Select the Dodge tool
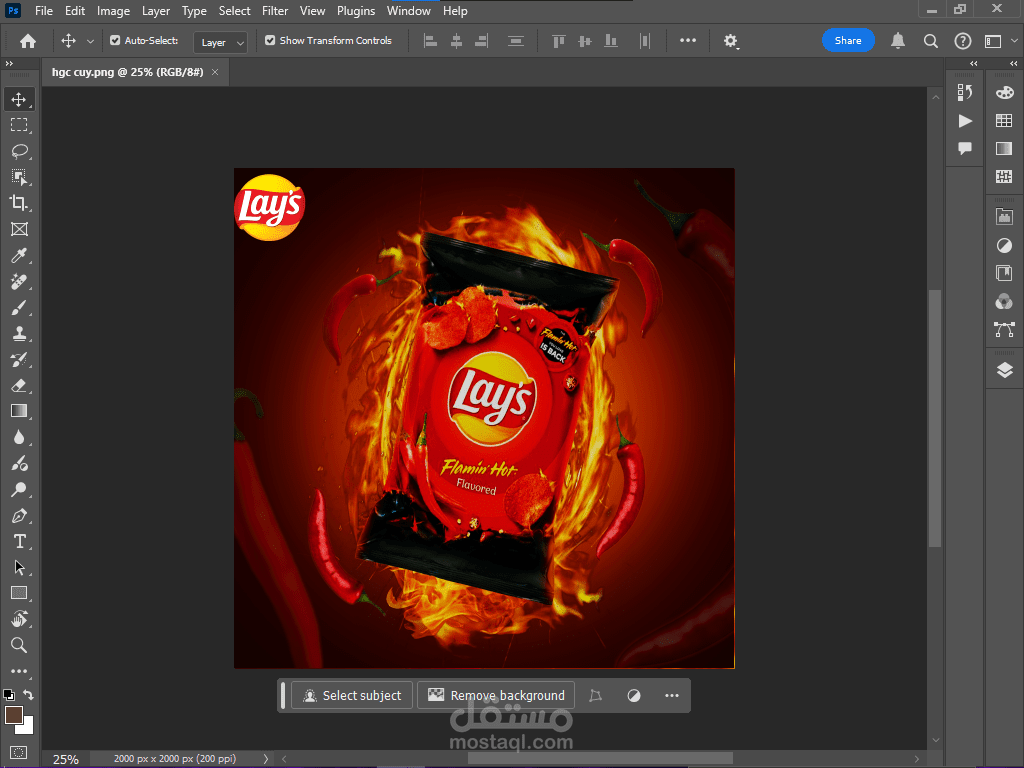The width and height of the screenshot is (1024, 768). pos(19,489)
